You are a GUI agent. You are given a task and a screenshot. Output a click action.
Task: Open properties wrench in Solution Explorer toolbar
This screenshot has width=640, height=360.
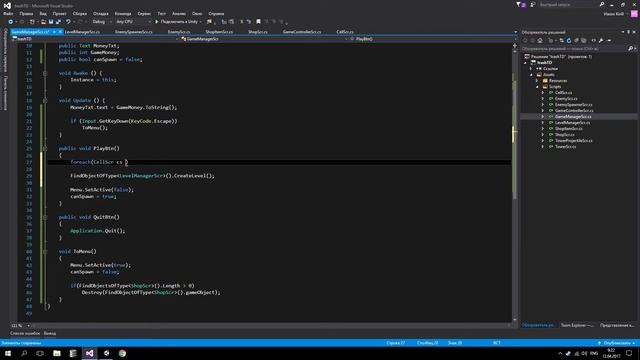pos(601,40)
